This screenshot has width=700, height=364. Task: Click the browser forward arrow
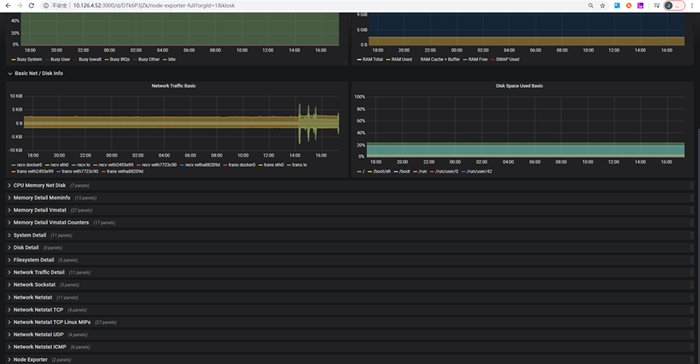(19, 5)
